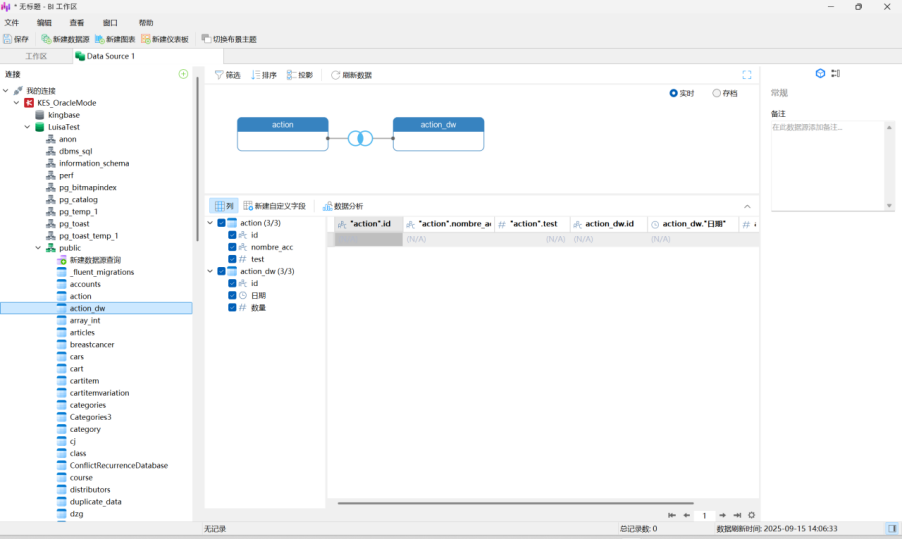
Task: Toggle fullscreen for the data source diagram
Action: 746,75
